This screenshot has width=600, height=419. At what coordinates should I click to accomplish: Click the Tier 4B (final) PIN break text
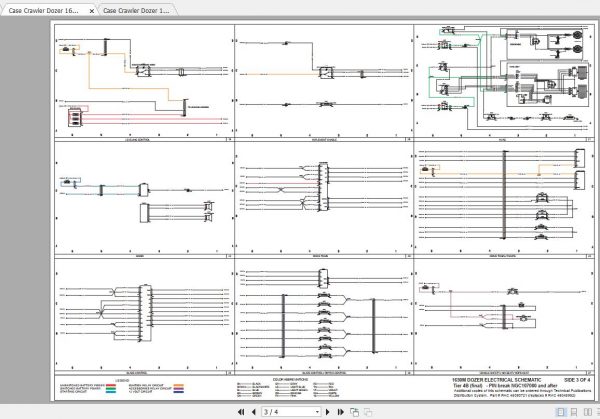[x=505, y=385]
